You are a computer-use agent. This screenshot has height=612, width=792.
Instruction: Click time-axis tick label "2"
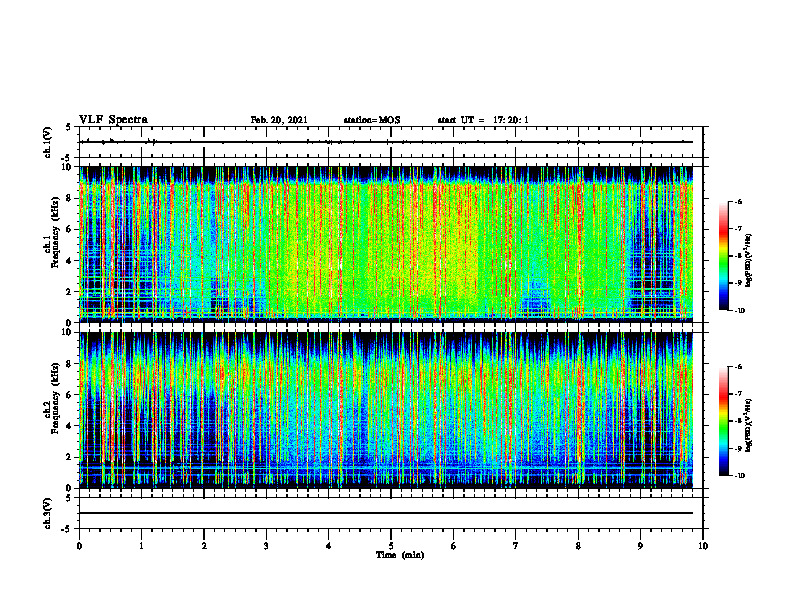click(204, 546)
